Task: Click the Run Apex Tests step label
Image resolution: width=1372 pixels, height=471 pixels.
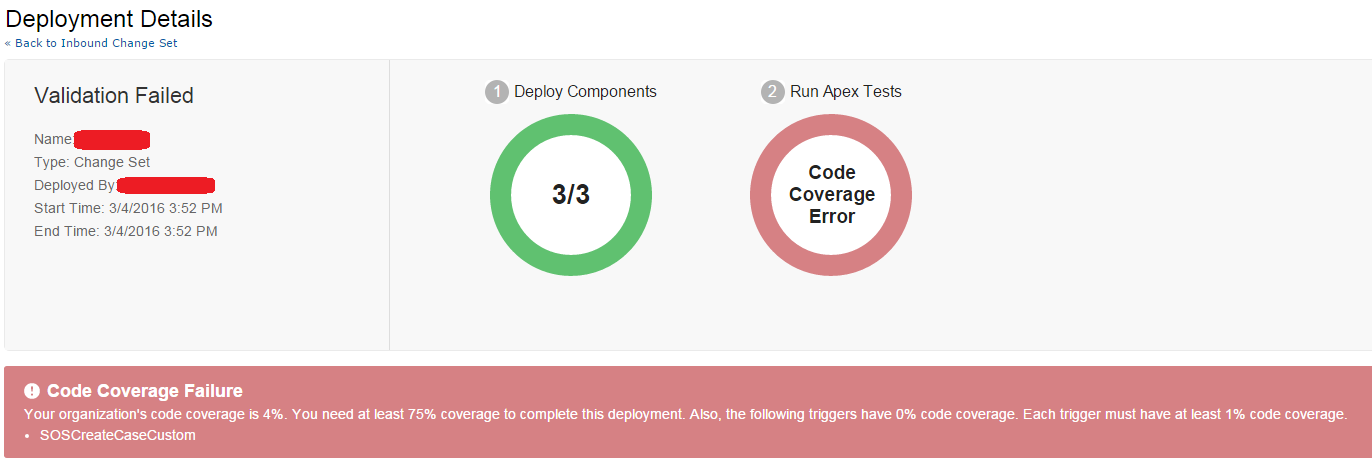Action: [x=846, y=92]
